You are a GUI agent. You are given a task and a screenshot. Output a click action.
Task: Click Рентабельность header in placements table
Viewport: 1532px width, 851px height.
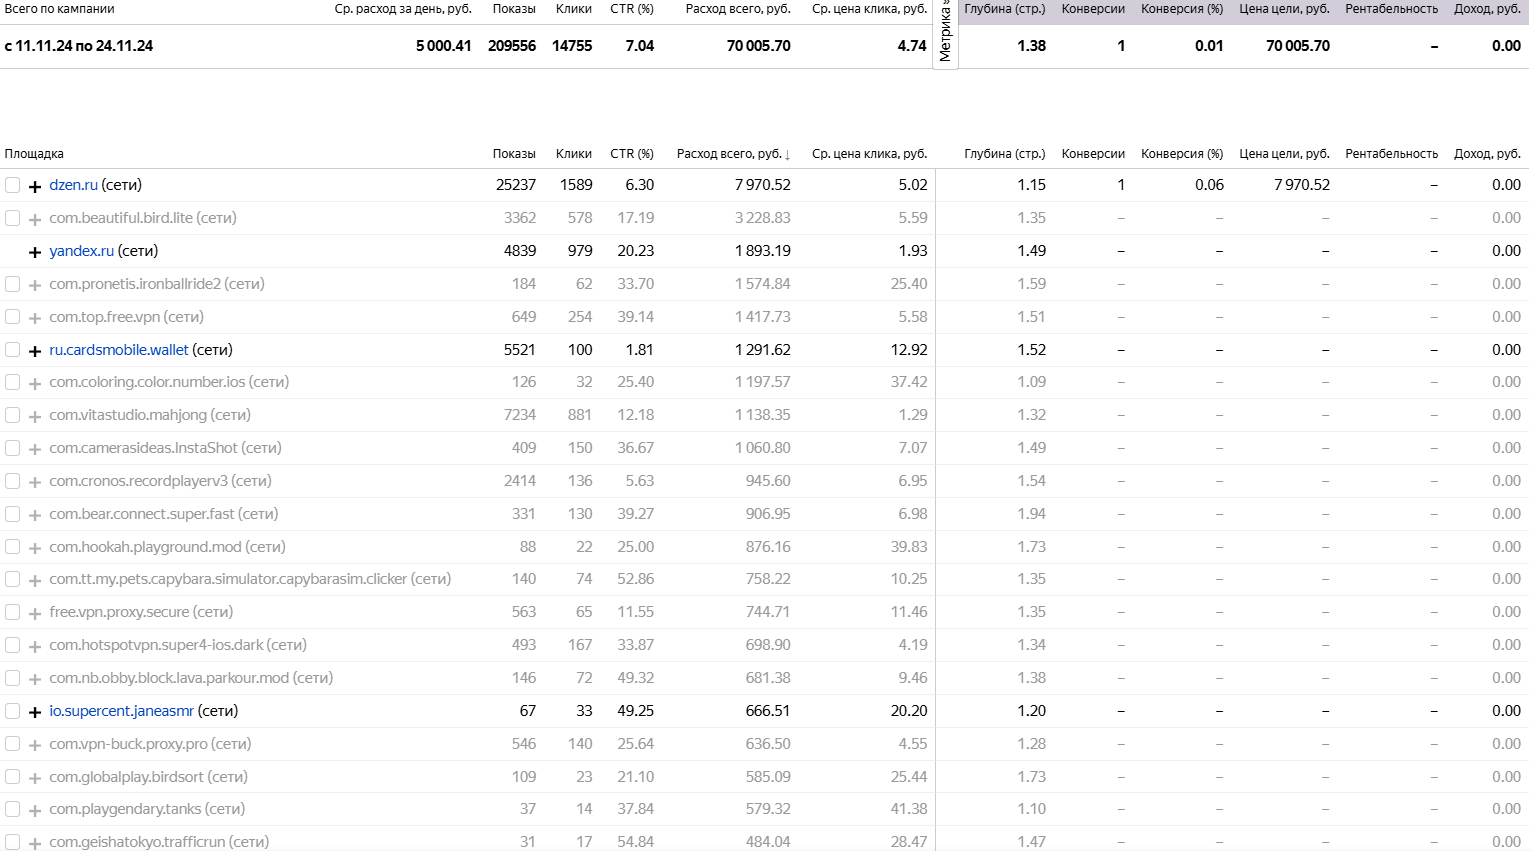[x=1392, y=154]
